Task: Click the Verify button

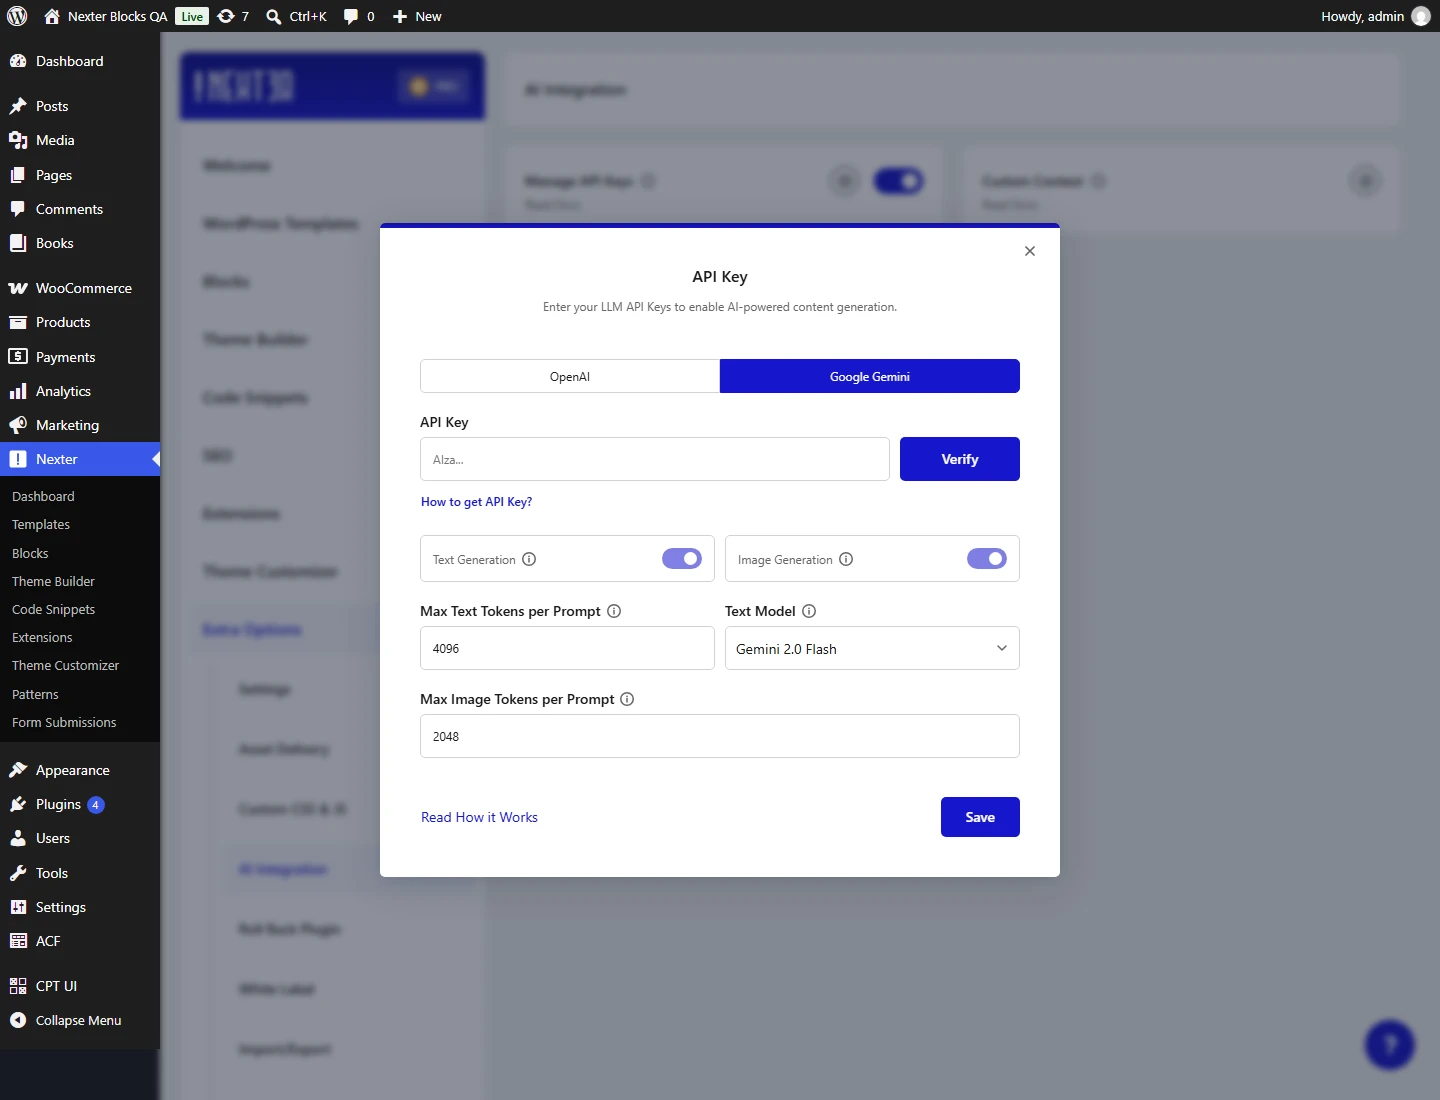Action: click(960, 459)
